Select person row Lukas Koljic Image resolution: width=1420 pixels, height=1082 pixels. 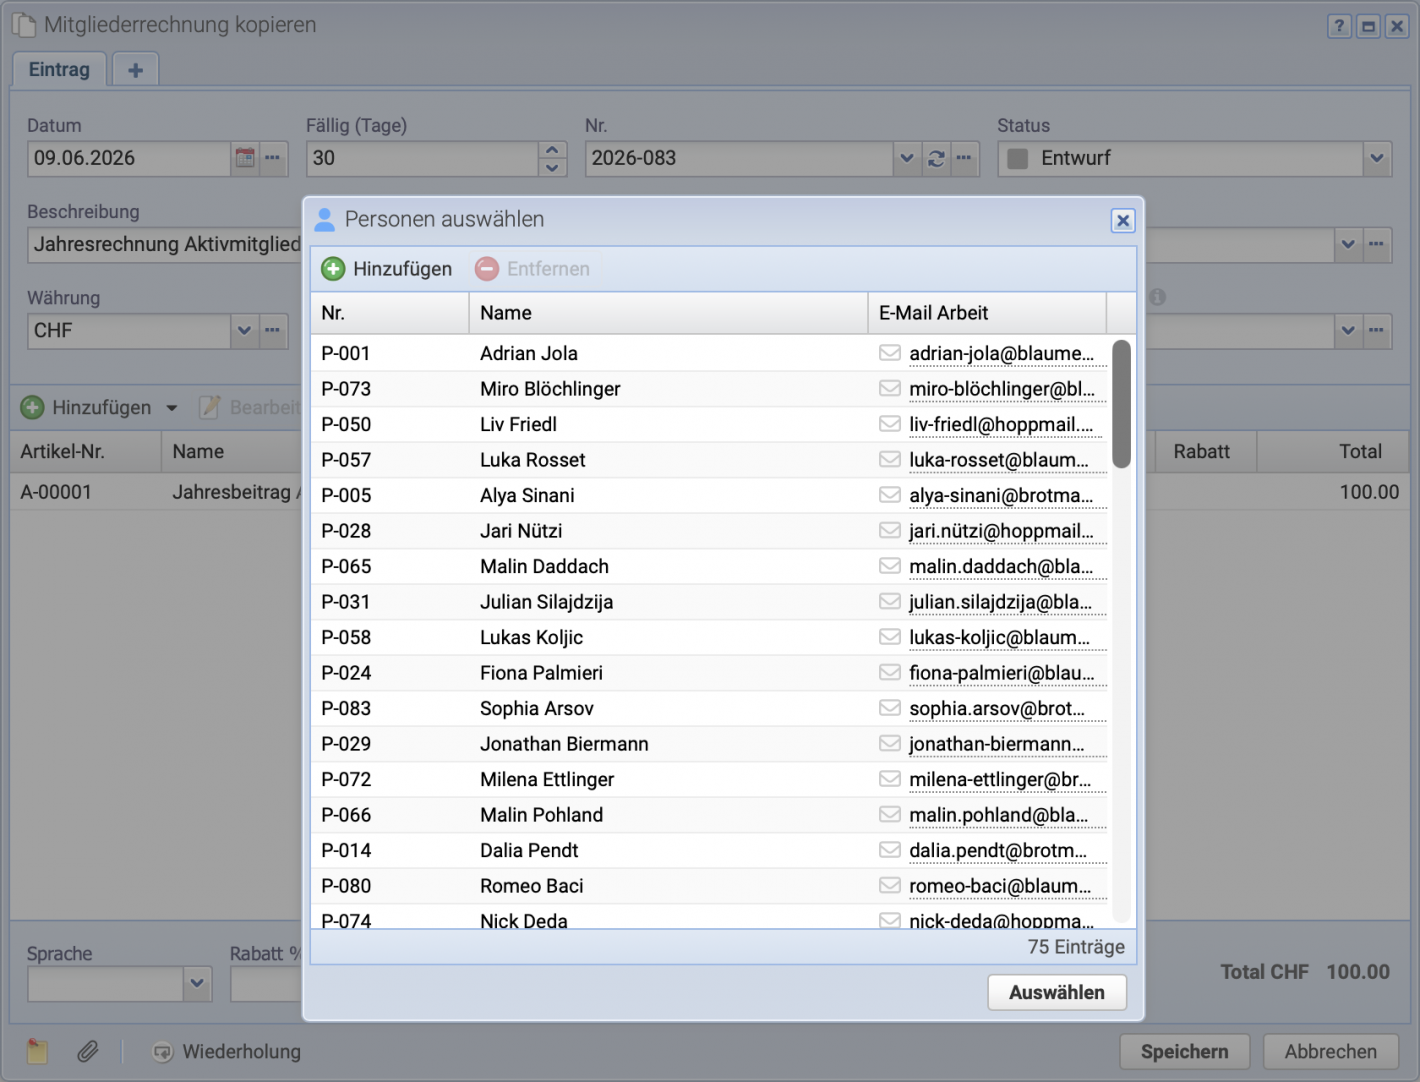[709, 637]
